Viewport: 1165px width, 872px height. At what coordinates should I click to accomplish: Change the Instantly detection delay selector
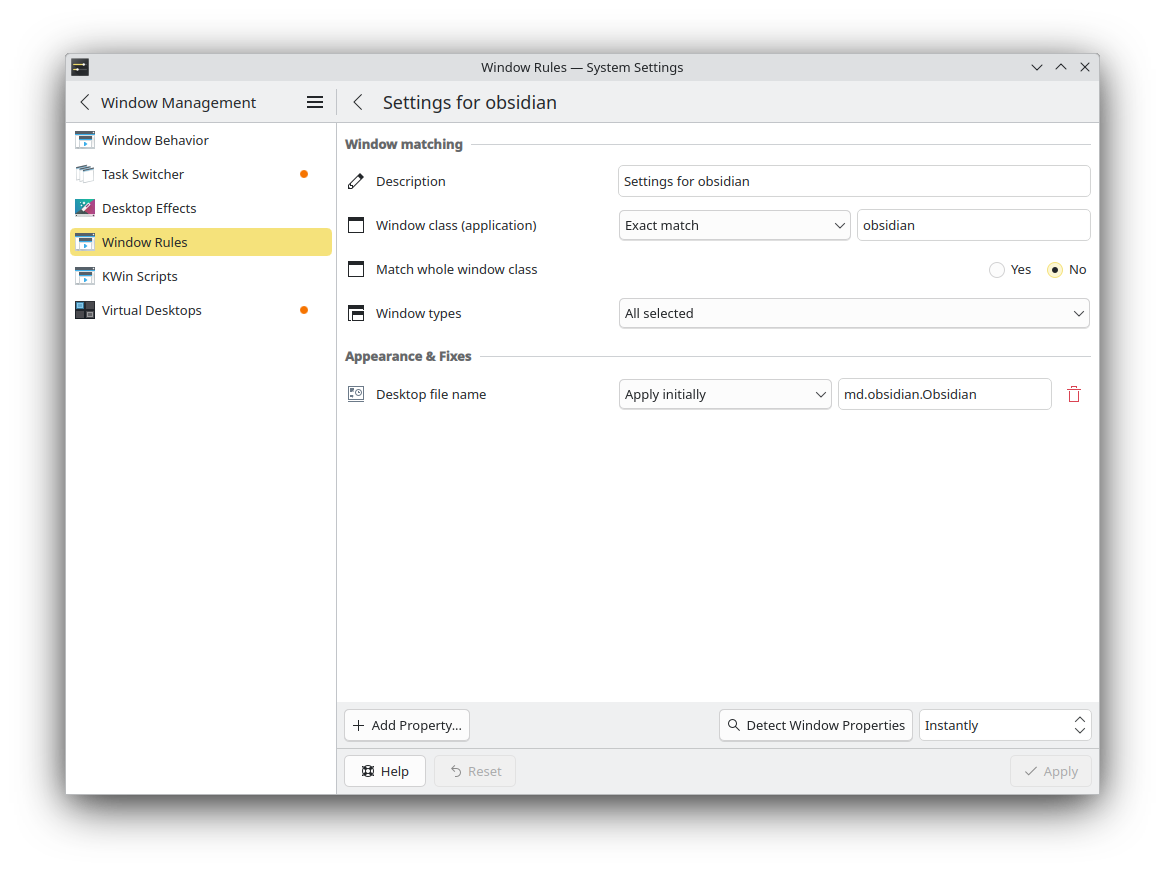click(1004, 725)
